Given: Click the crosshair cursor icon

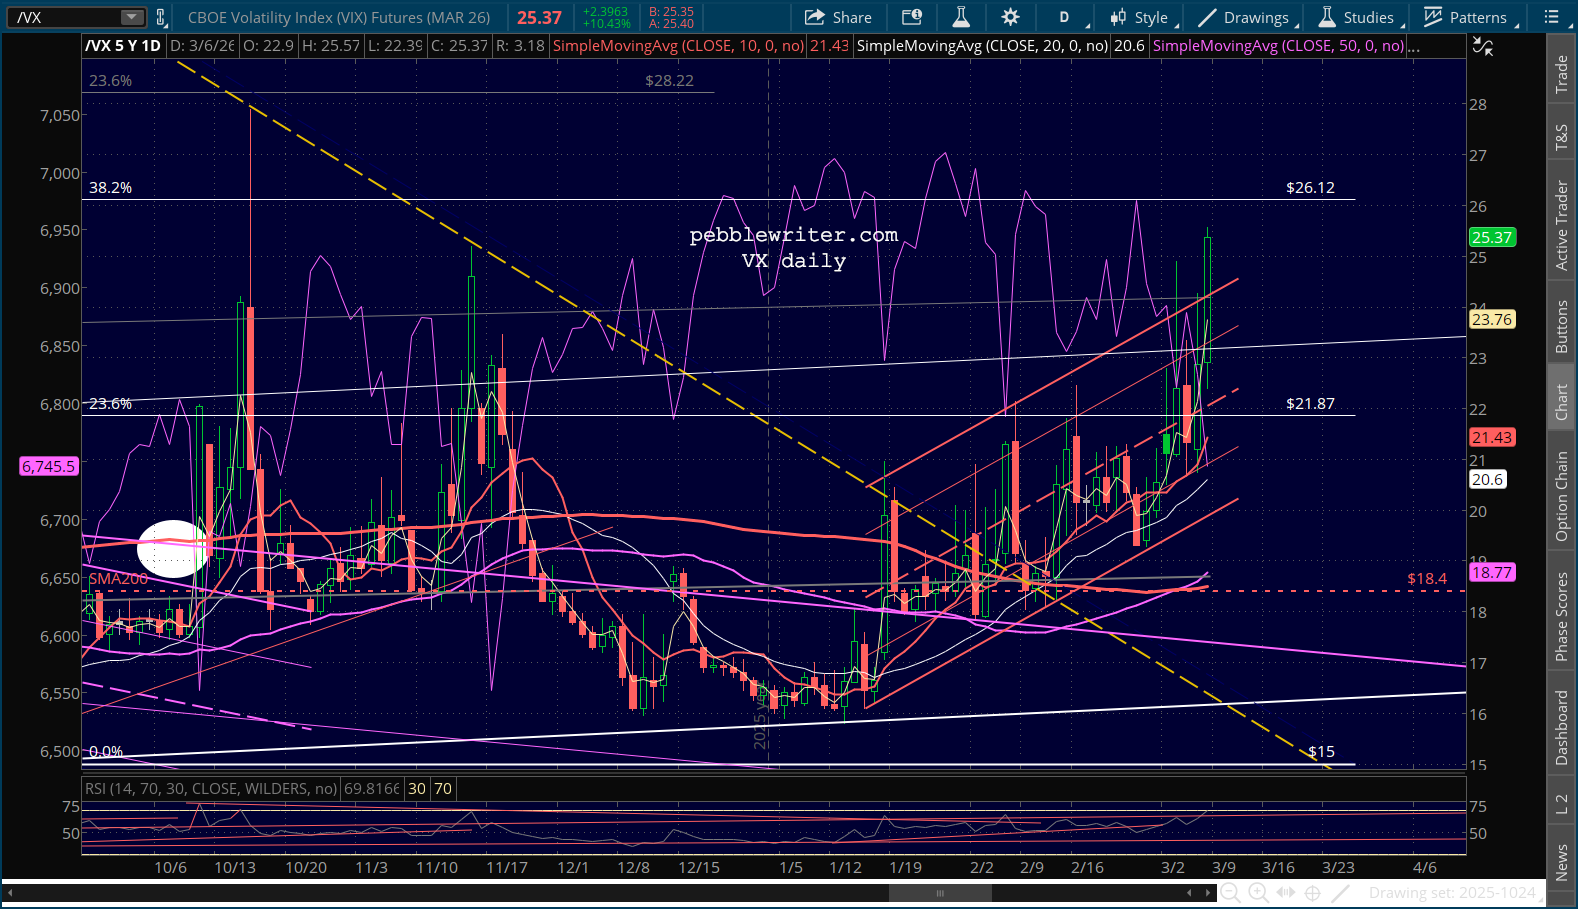Looking at the screenshot, I should pyautogui.click(x=1313, y=893).
